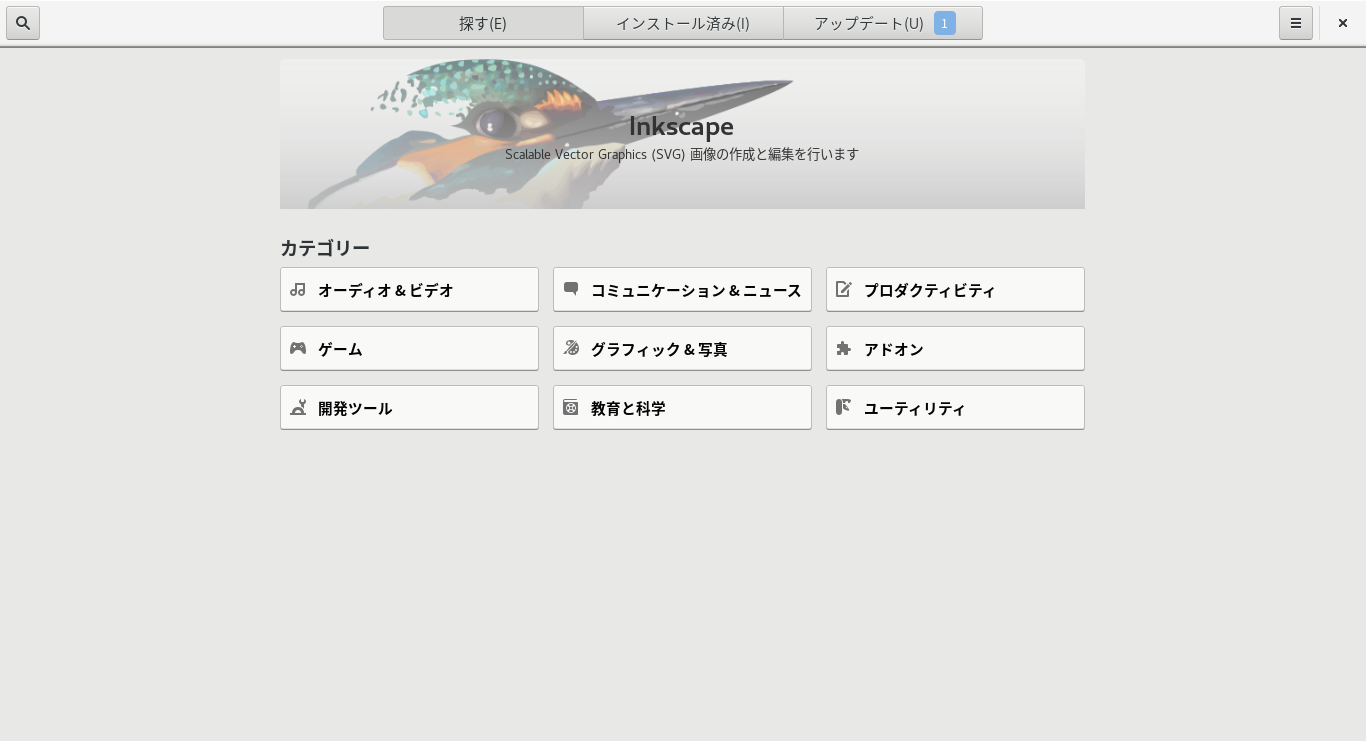Switch to the インストール済み(I) tab

click(683, 23)
